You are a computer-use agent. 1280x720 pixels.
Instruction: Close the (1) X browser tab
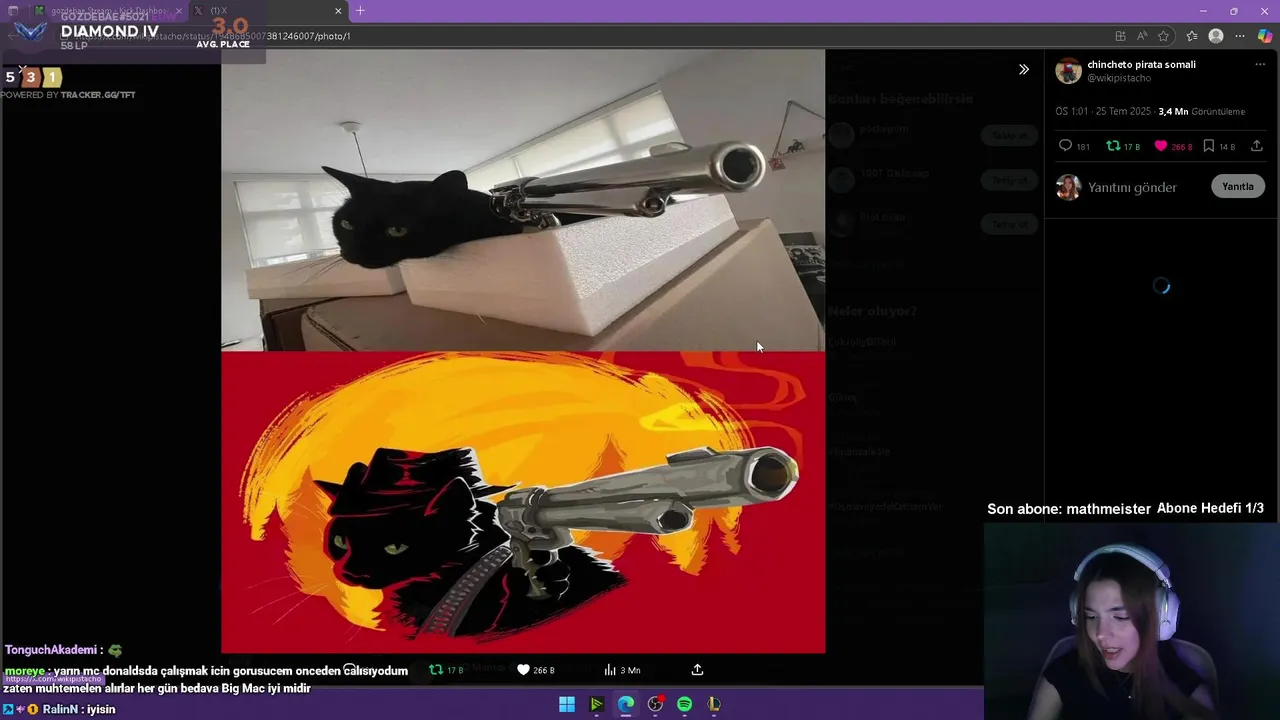point(338,11)
